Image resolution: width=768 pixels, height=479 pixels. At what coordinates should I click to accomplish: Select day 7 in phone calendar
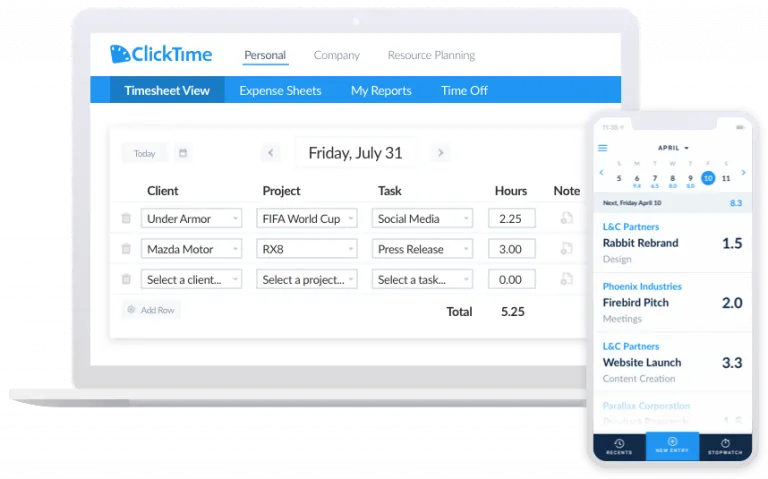[x=654, y=178]
